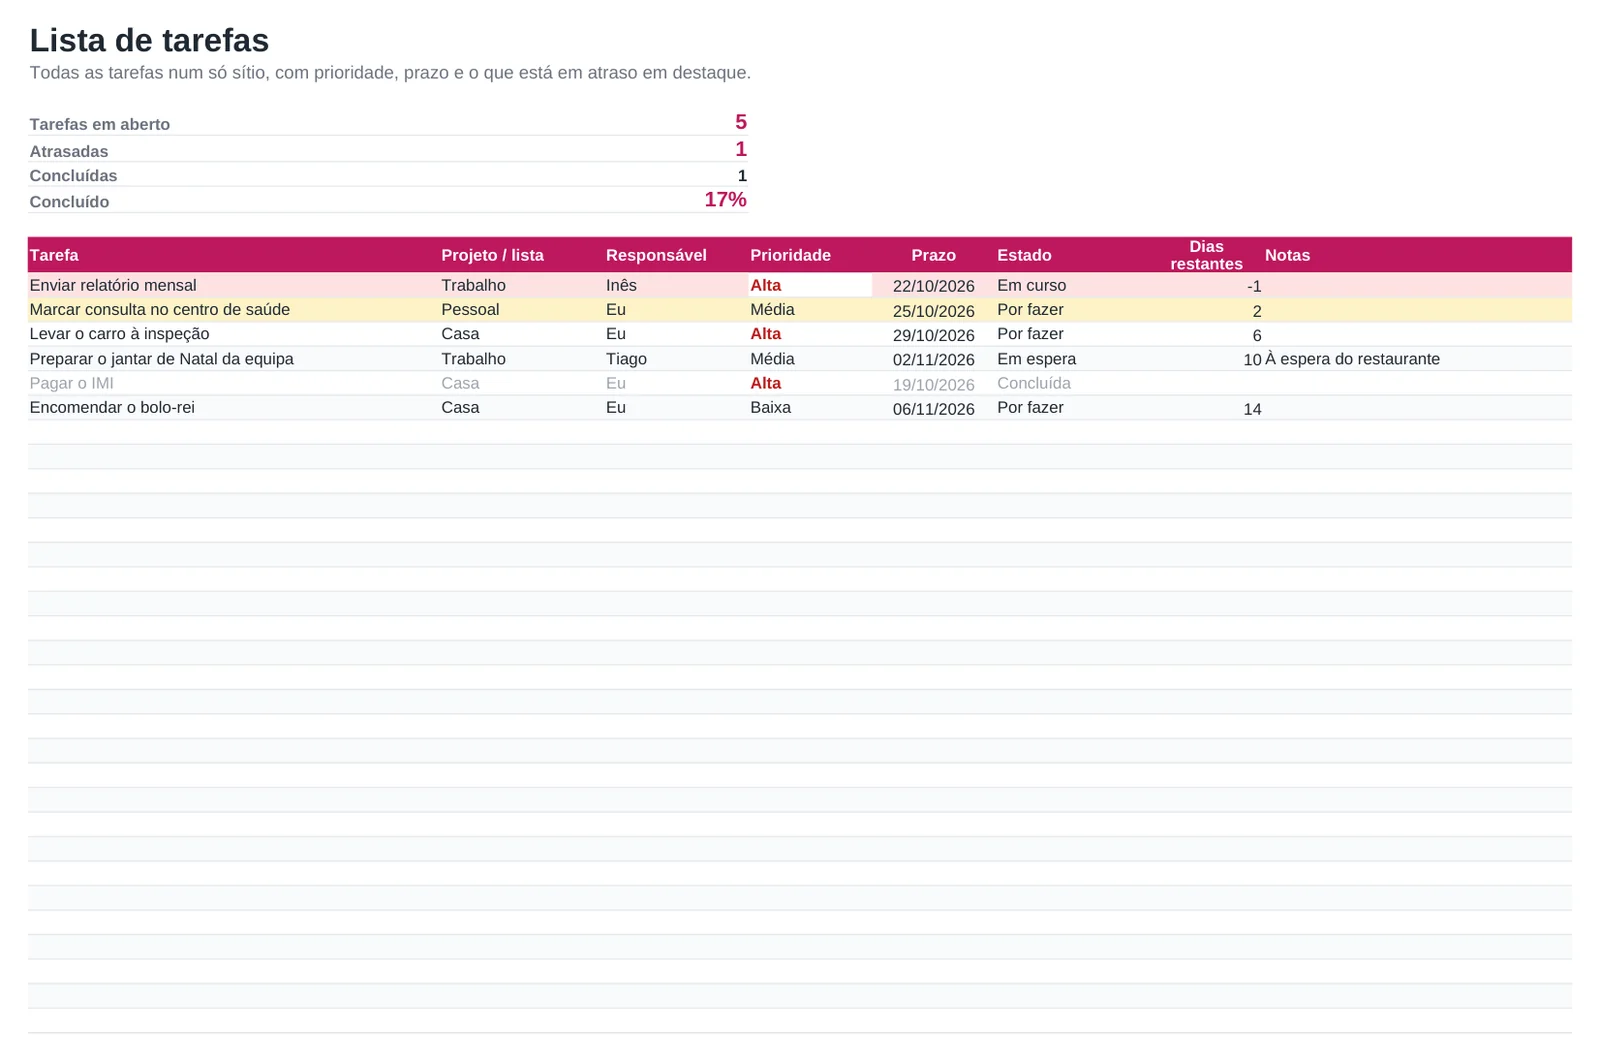The width and height of the screenshot is (1600, 1061).
Task: Click the days remaining value 14
Action: click(1252, 409)
